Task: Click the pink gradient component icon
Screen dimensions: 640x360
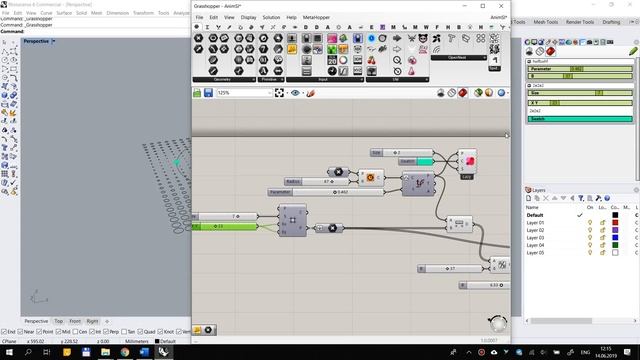Action: 332,38
